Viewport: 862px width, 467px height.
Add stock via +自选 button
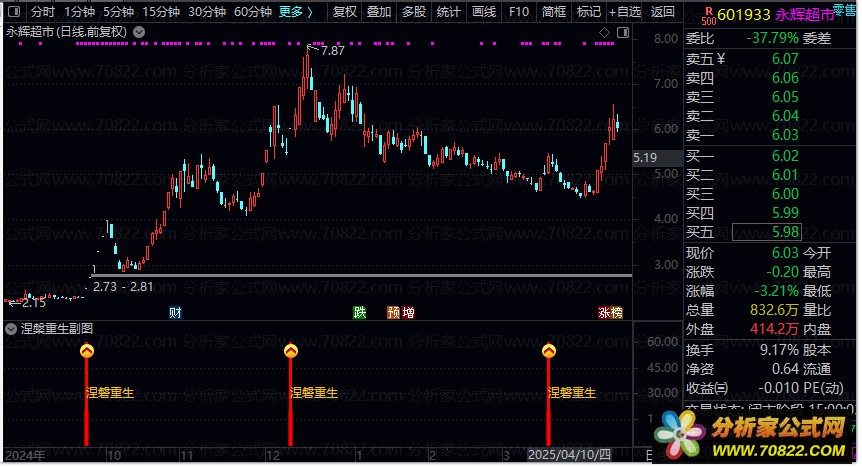pyautogui.click(x=625, y=12)
